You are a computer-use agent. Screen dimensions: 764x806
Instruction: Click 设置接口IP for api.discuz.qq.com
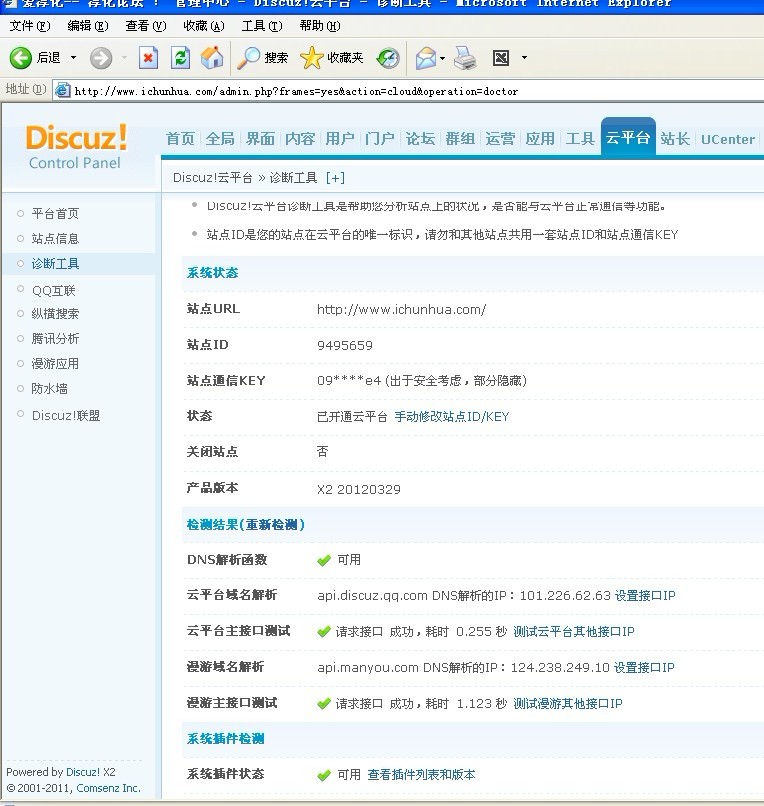(645, 595)
